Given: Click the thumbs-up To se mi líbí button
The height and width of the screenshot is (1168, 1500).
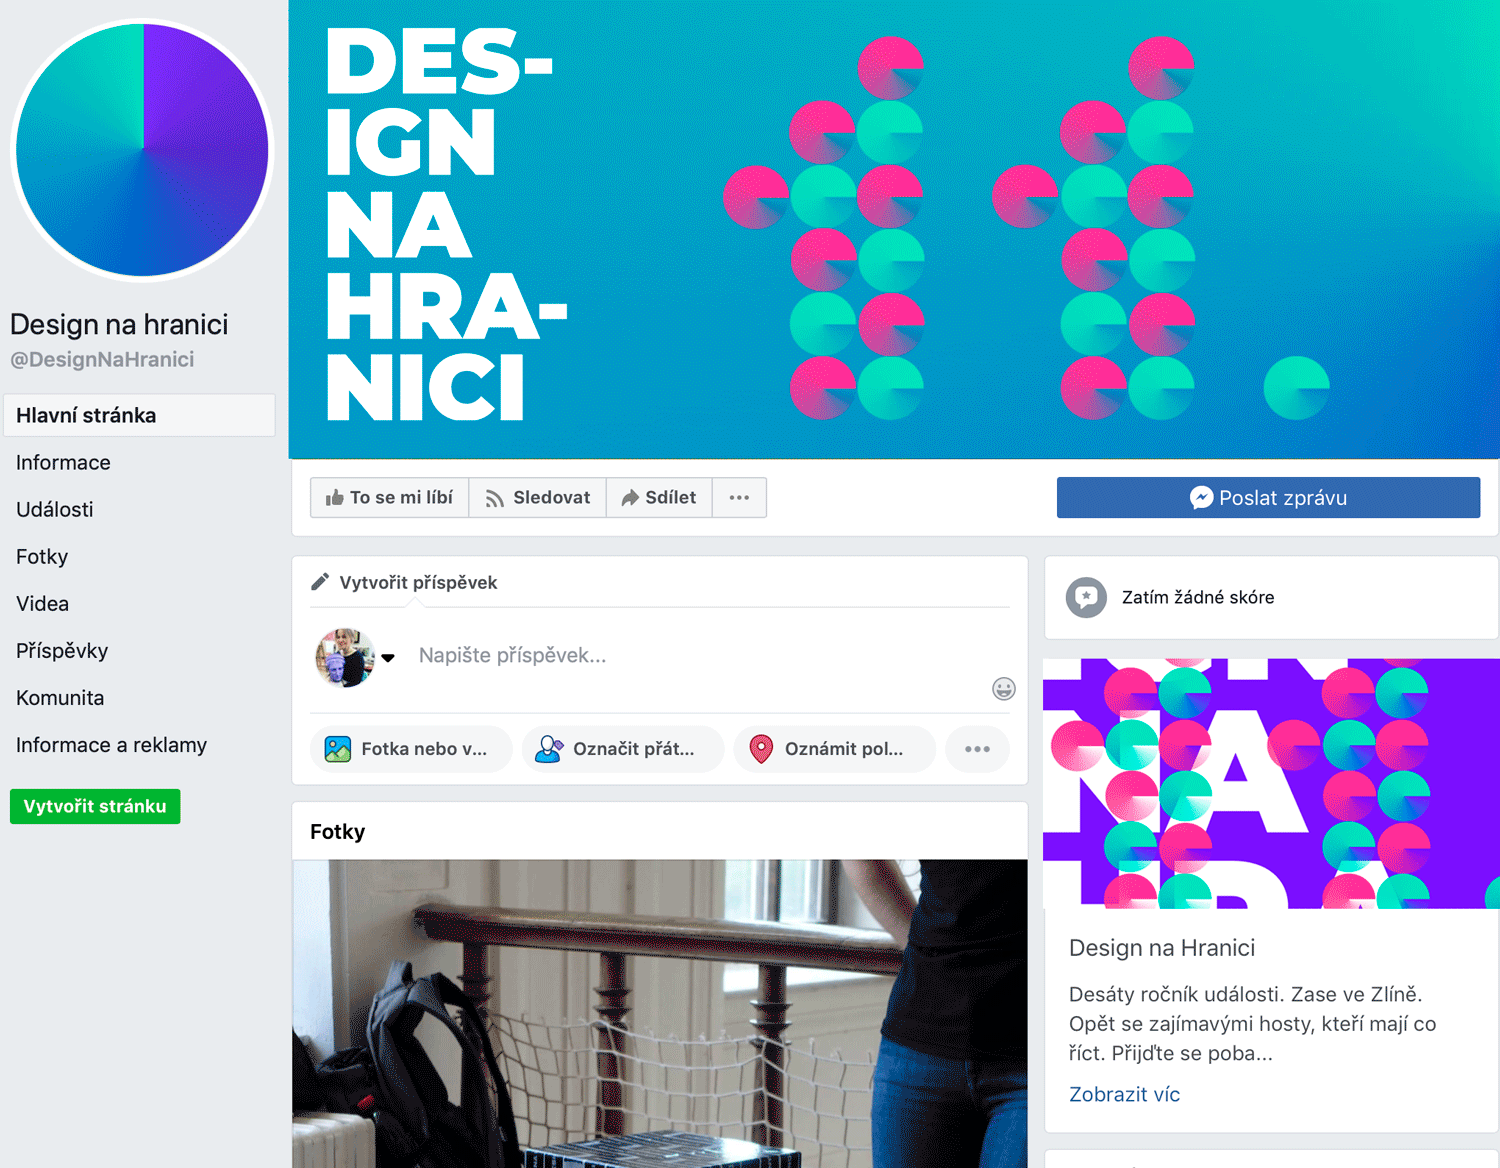Looking at the screenshot, I should 390,497.
